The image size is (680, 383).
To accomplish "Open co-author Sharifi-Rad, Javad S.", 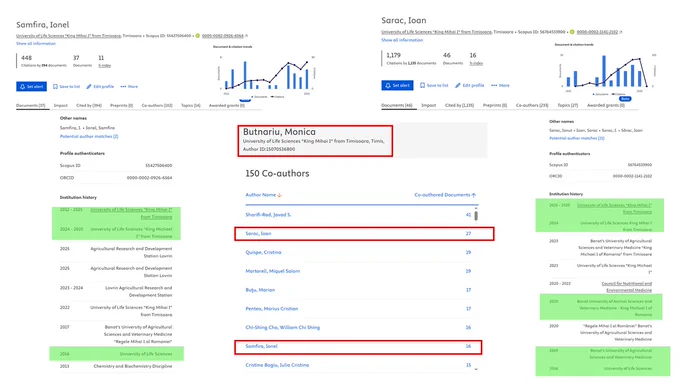I will tap(268, 215).
